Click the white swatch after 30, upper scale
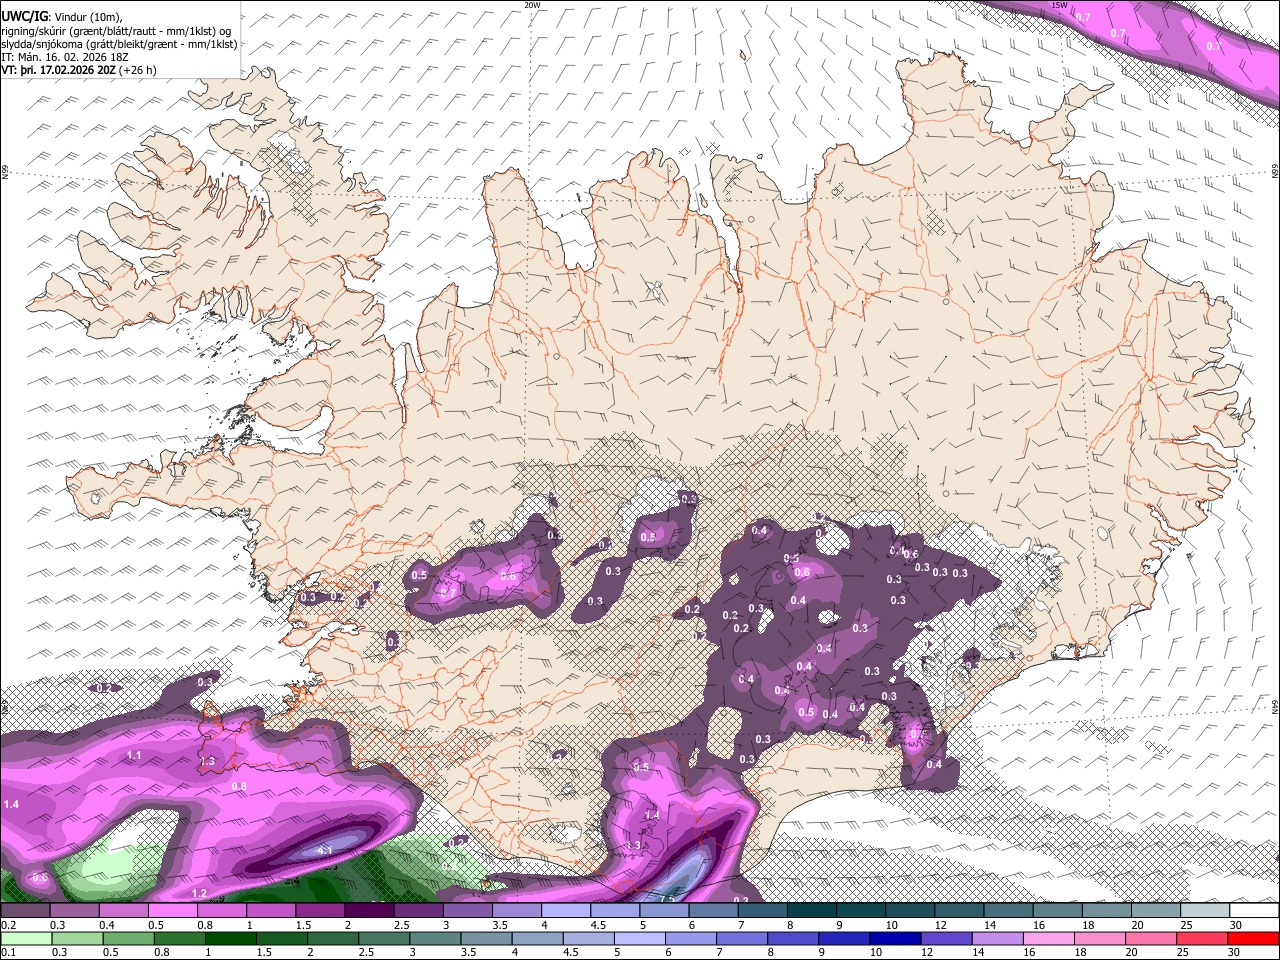This screenshot has height=960, width=1280. click(x=1254, y=911)
